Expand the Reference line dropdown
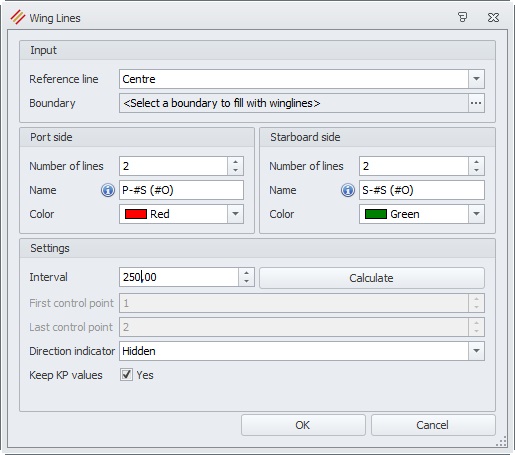This screenshot has height=455, width=515. pos(476,79)
